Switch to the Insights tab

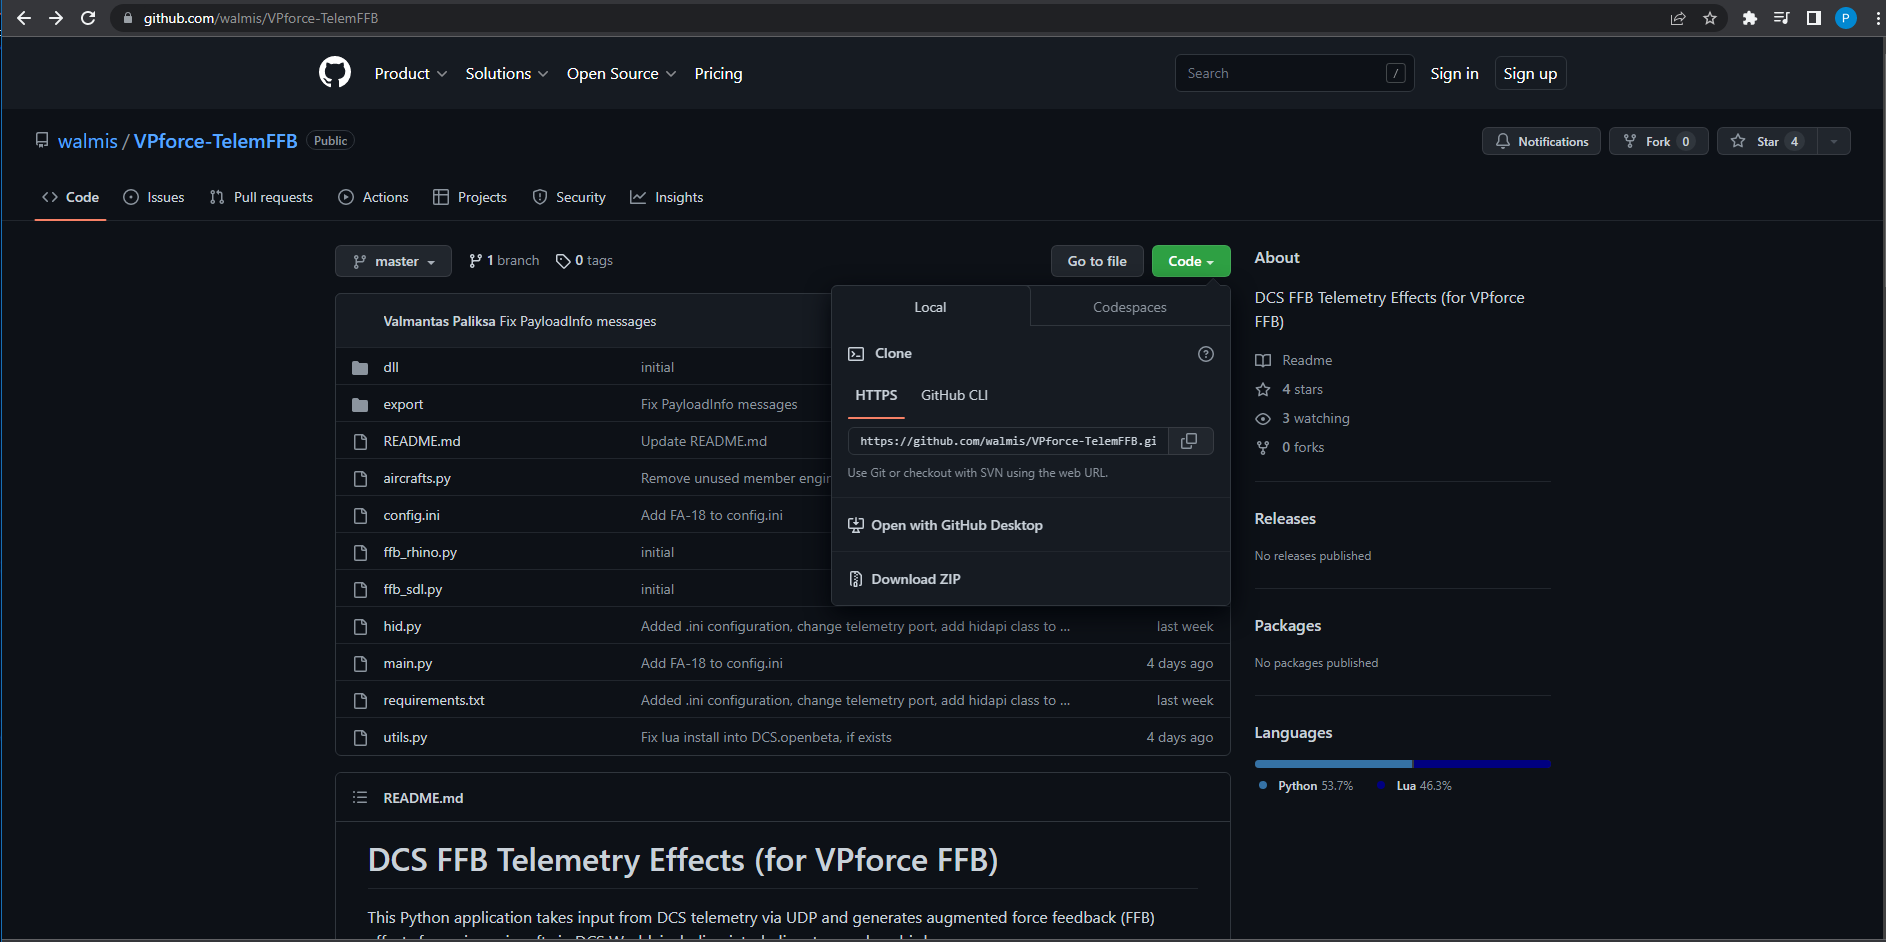point(667,197)
